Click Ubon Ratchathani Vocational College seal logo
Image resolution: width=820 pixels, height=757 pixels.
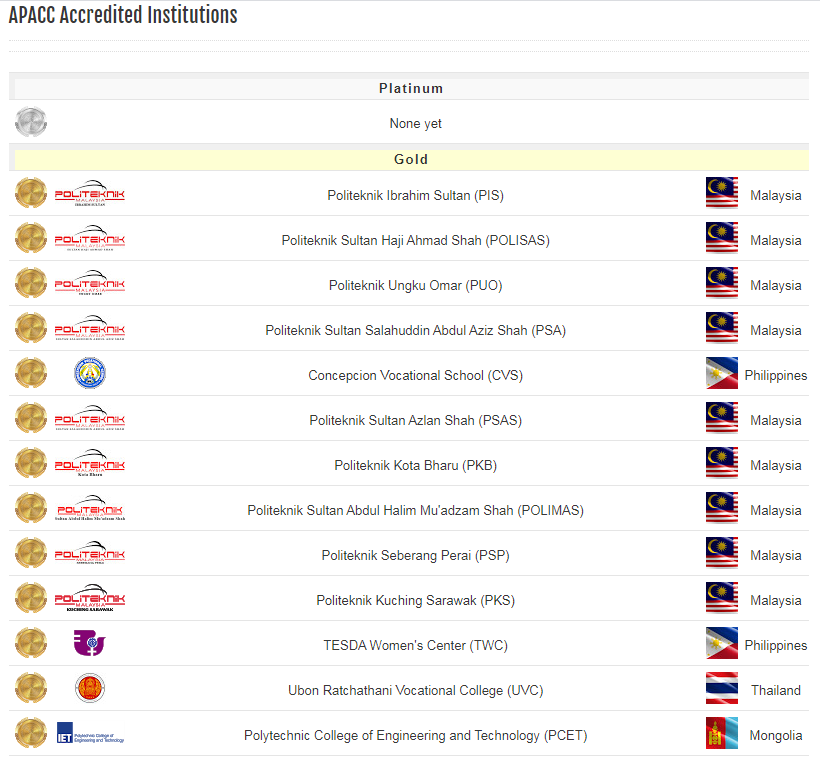pyautogui.click(x=90, y=689)
